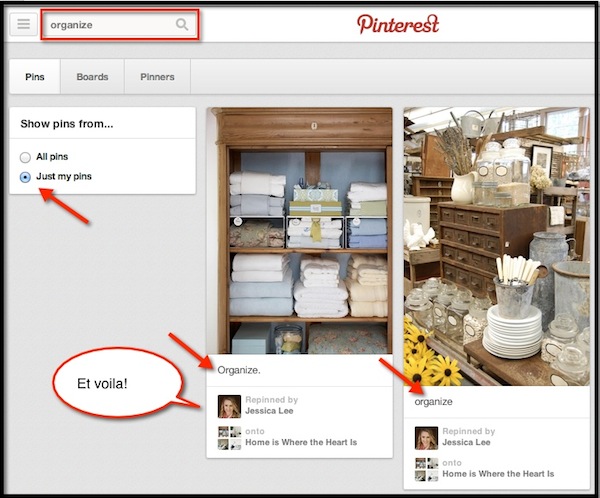Click the search magnifier icon
This screenshot has height=498, width=600.
coord(182,24)
